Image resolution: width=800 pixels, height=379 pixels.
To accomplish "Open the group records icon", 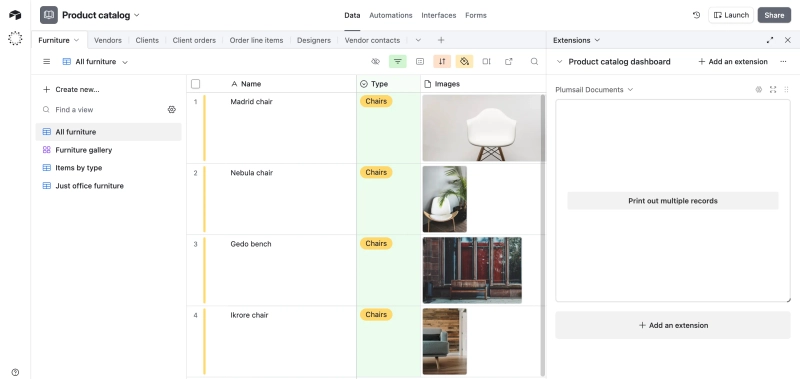I will (420, 62).
